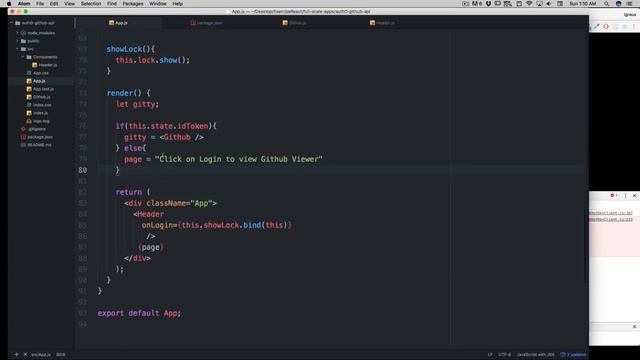Open the Selection menu

[x=91, y=4]
